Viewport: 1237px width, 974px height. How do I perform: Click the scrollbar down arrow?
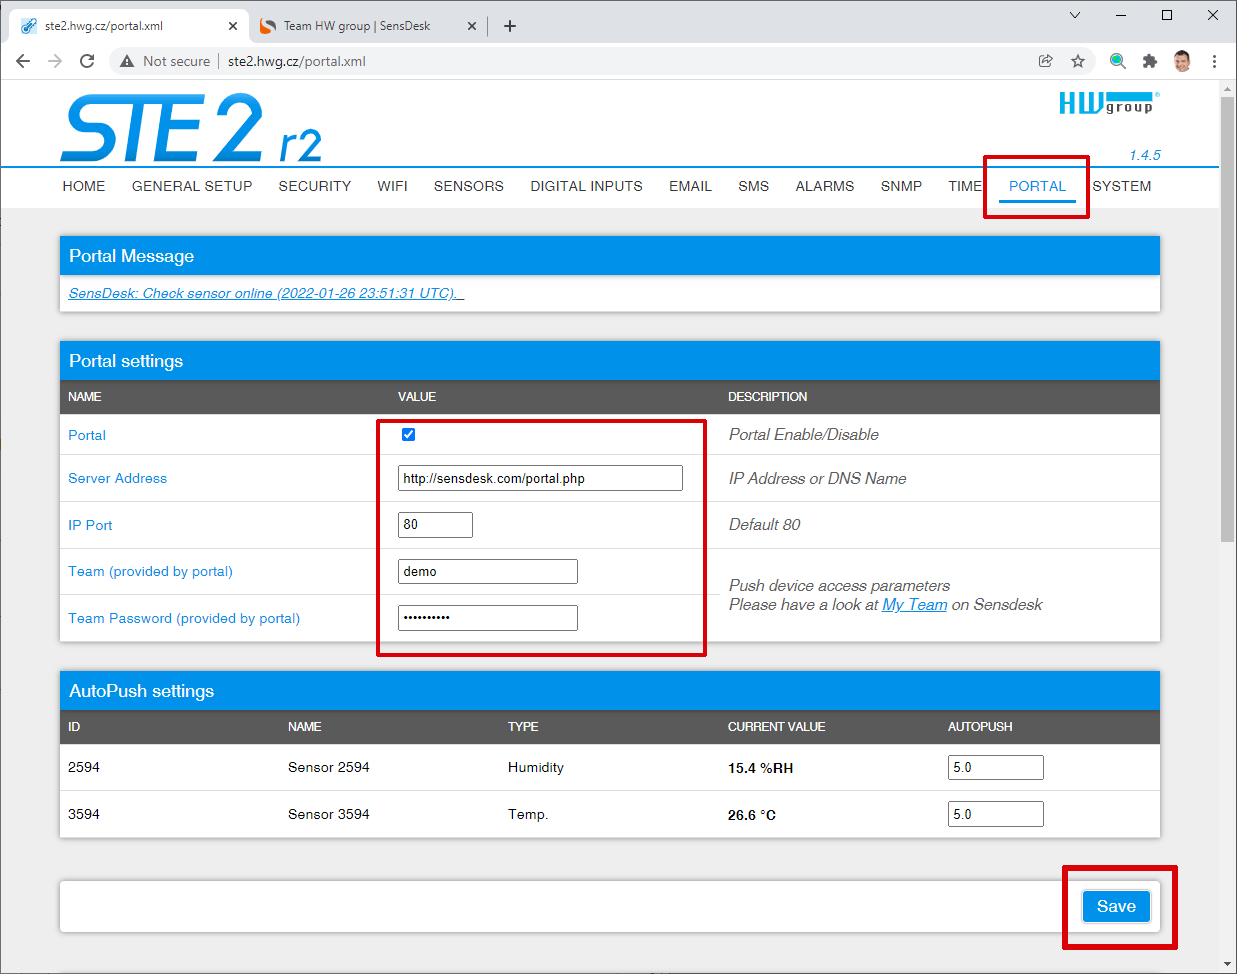(1228, 965)
